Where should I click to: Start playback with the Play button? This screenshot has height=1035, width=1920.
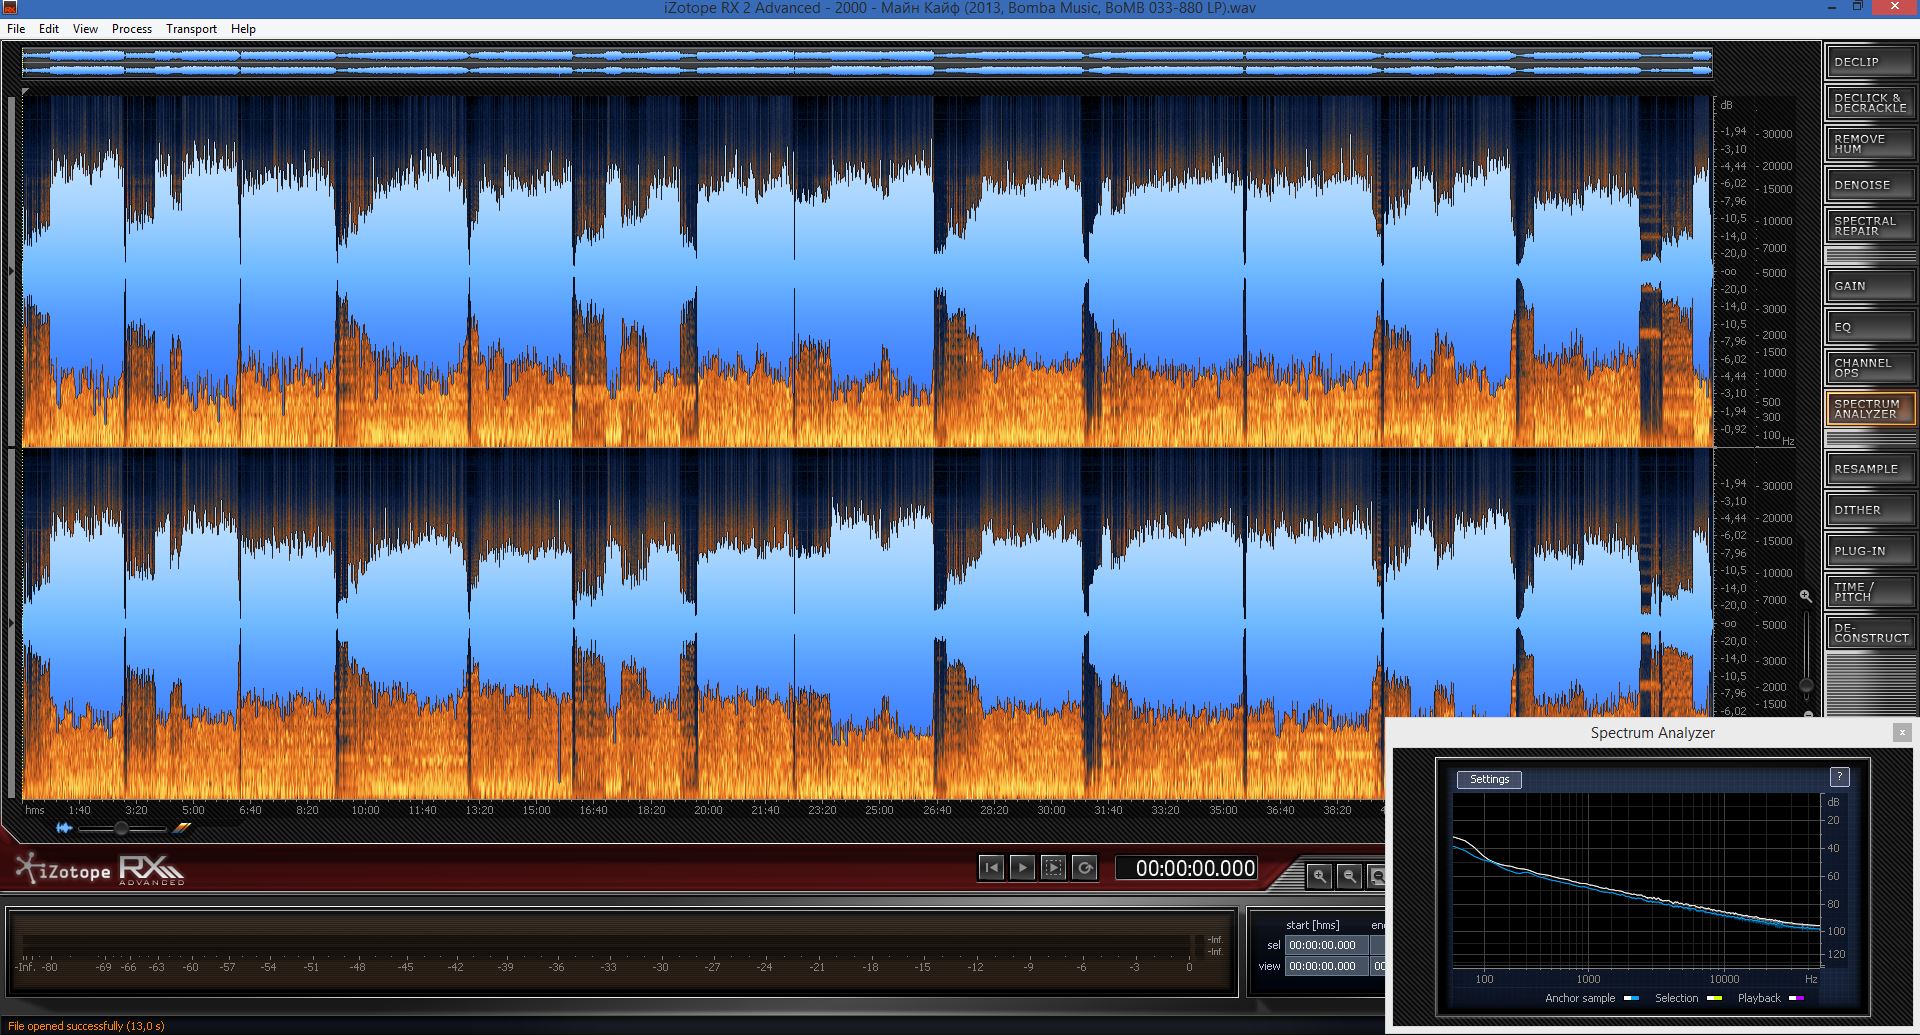[1022, 868]
